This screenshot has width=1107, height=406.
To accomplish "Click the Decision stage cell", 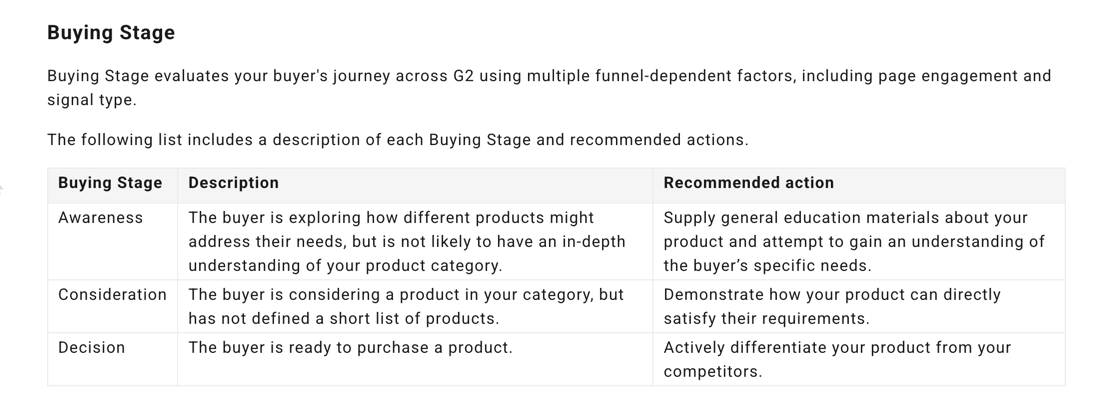I will [92, 348].
